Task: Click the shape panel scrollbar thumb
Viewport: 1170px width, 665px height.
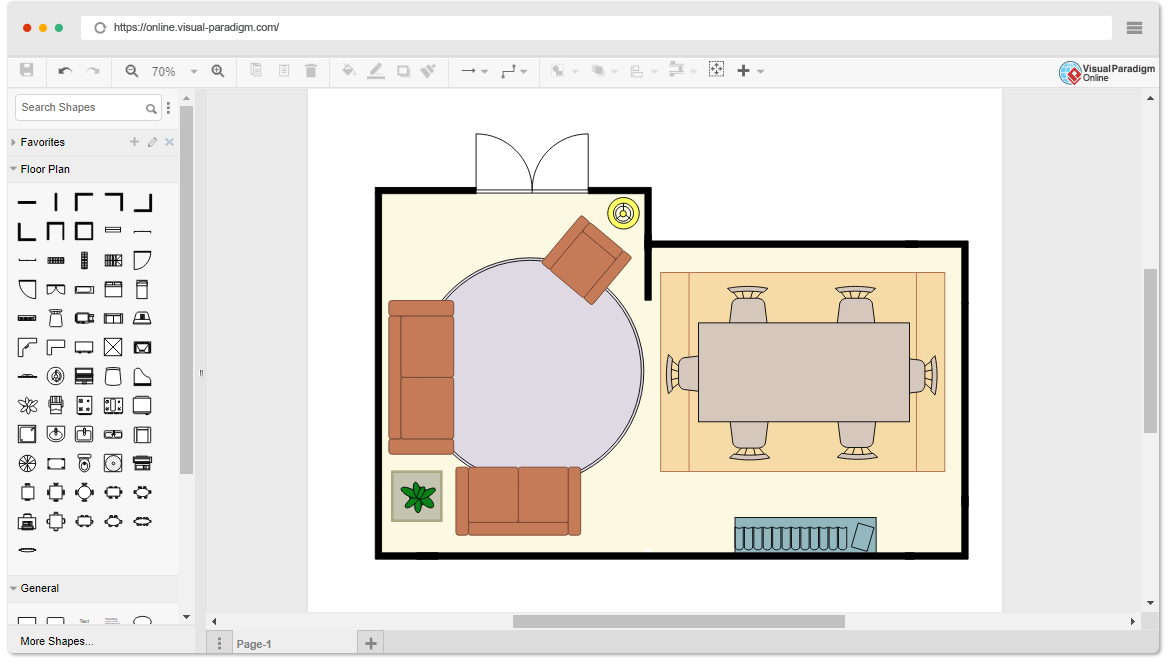Action: pyautogui.click(x=187, y=290)
